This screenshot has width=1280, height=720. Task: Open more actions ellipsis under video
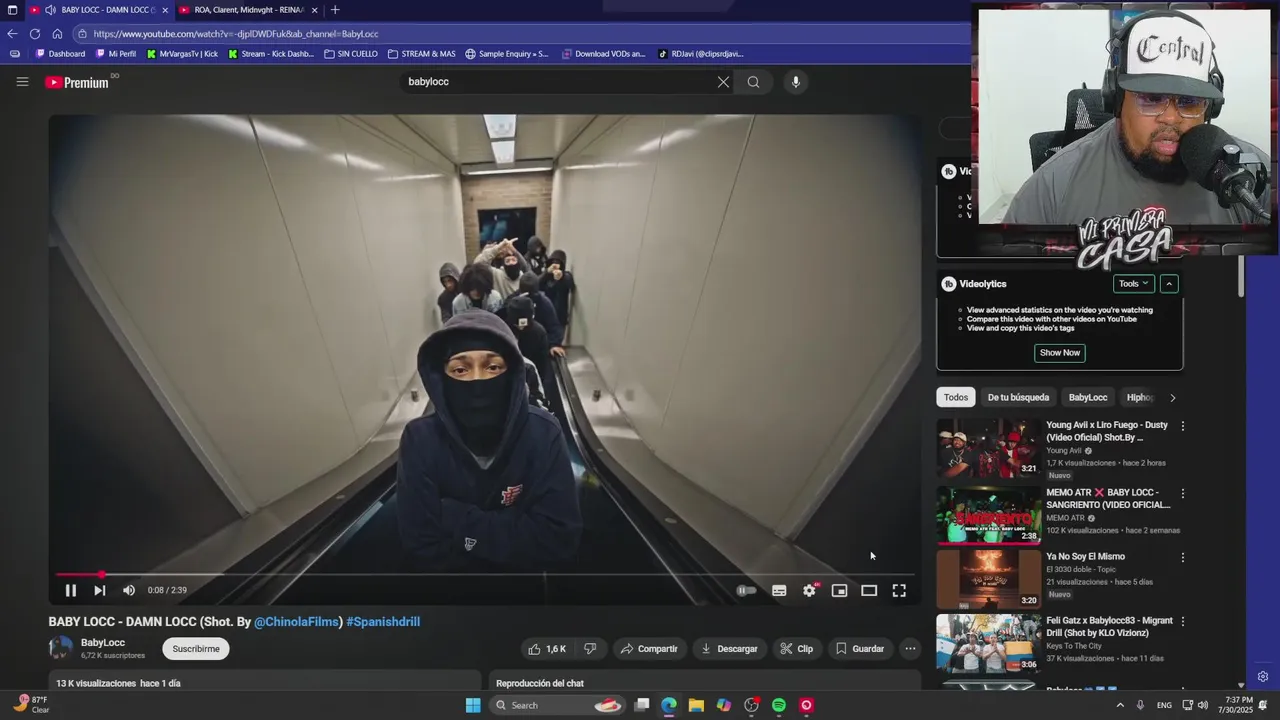point(910,649)
